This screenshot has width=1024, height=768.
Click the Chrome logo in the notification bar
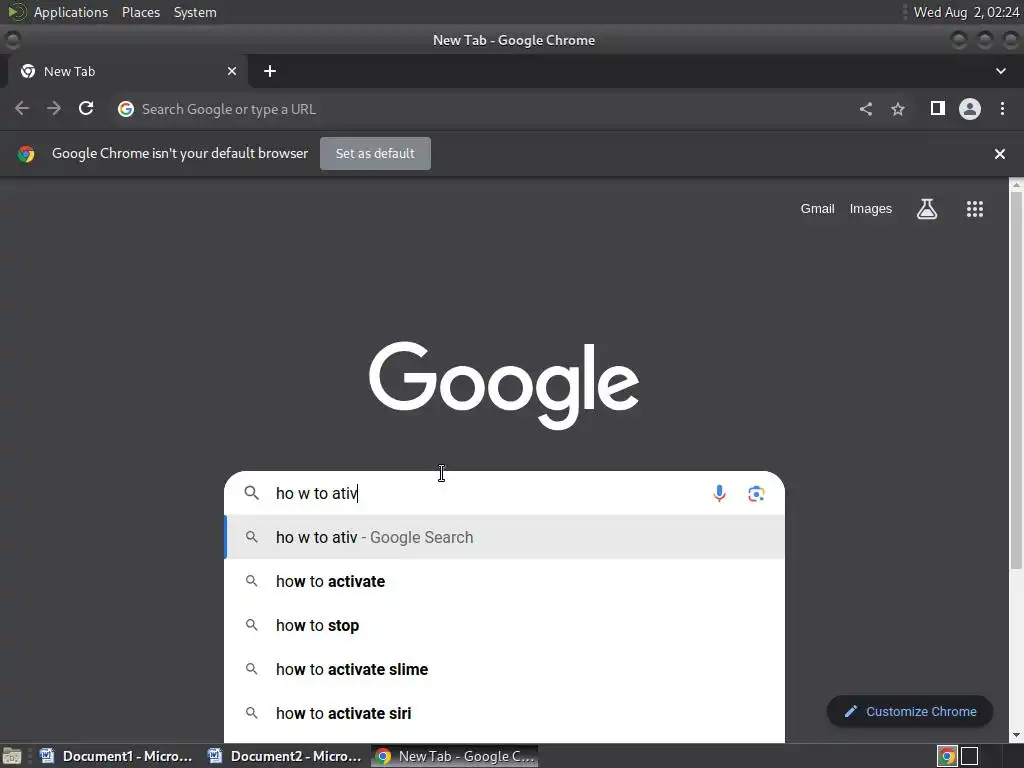[x=26, y=153]
